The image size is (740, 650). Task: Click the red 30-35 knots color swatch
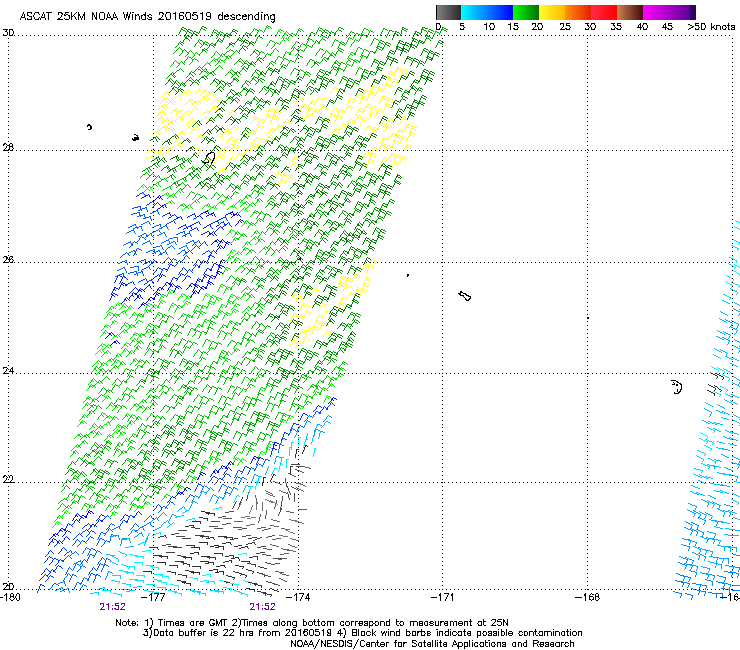pyautogui.click(x=604, y=12)
